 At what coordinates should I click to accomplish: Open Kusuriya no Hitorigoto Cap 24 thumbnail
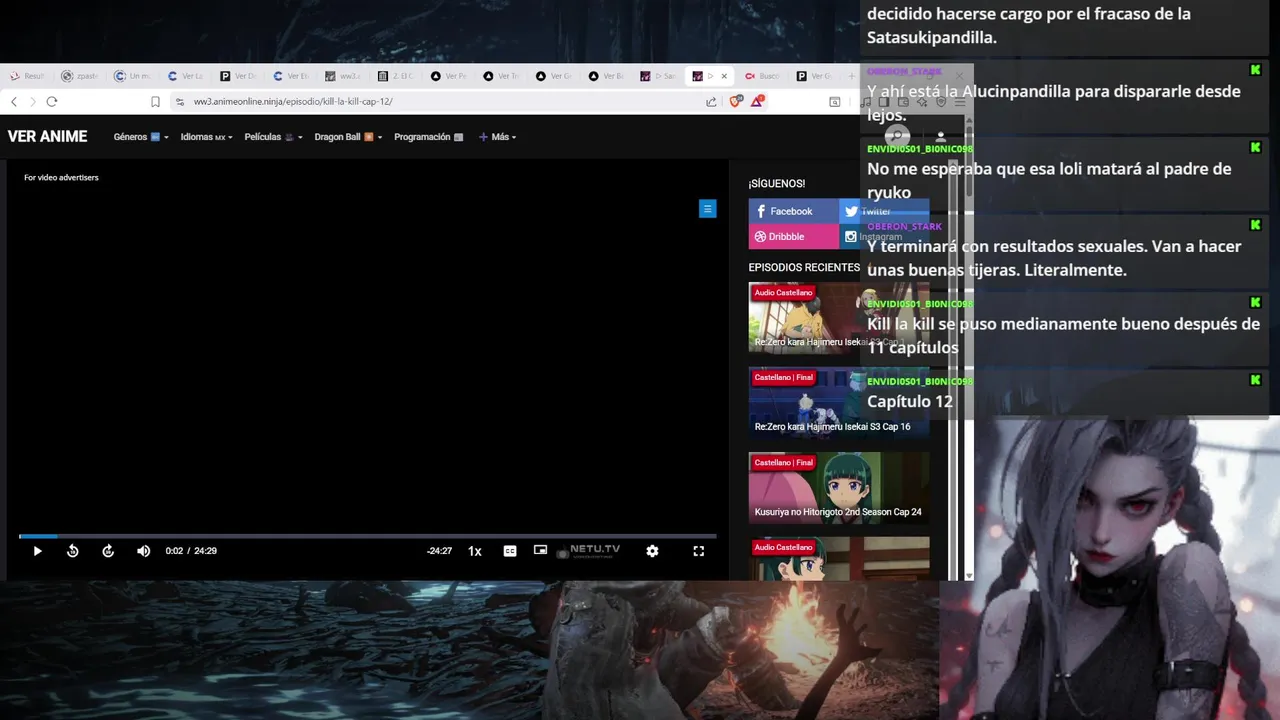838,488
